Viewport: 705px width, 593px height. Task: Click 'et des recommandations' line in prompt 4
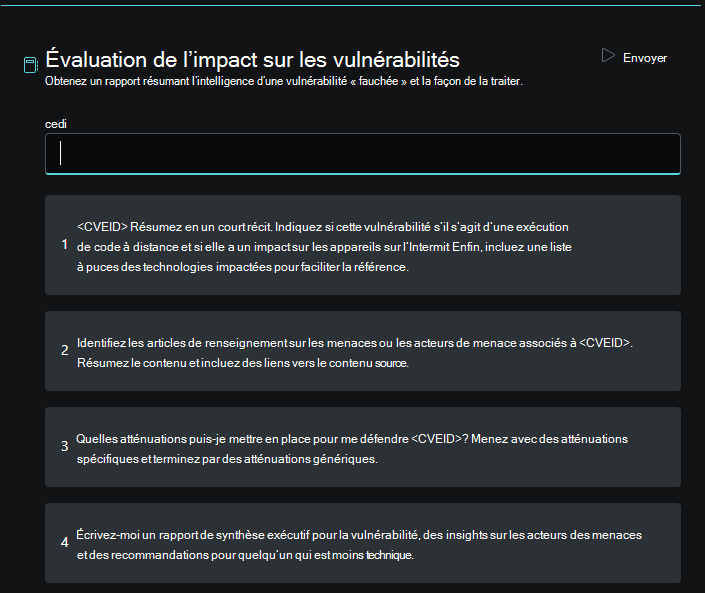[140, 554]
